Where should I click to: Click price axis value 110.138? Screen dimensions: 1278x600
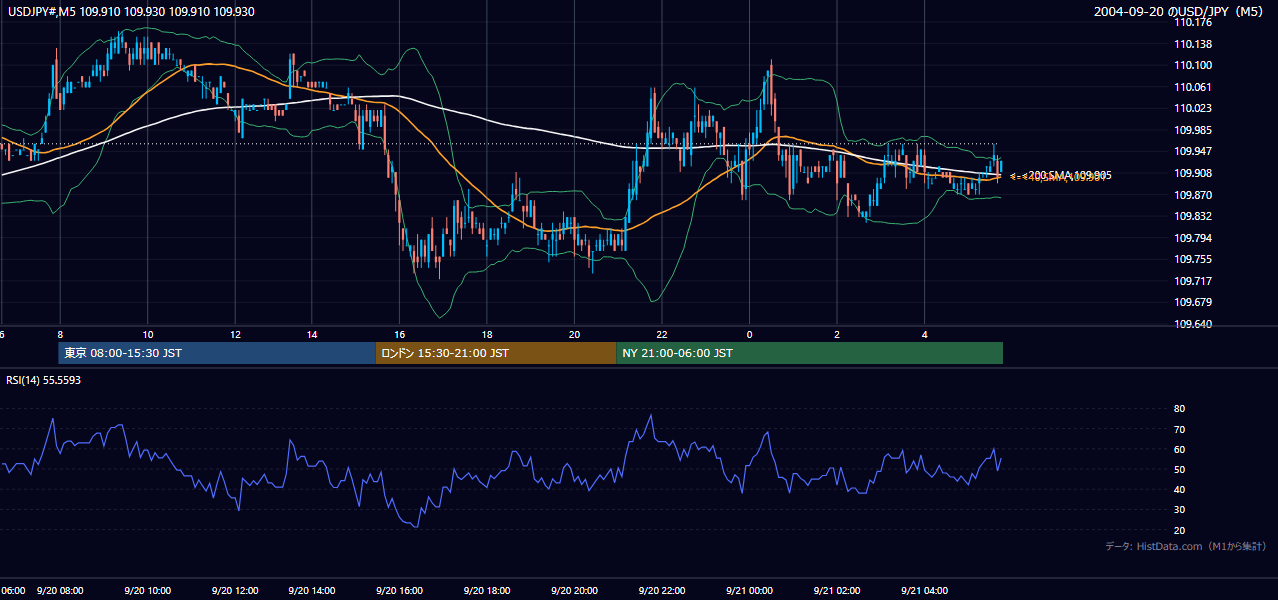coord(1191,44)
